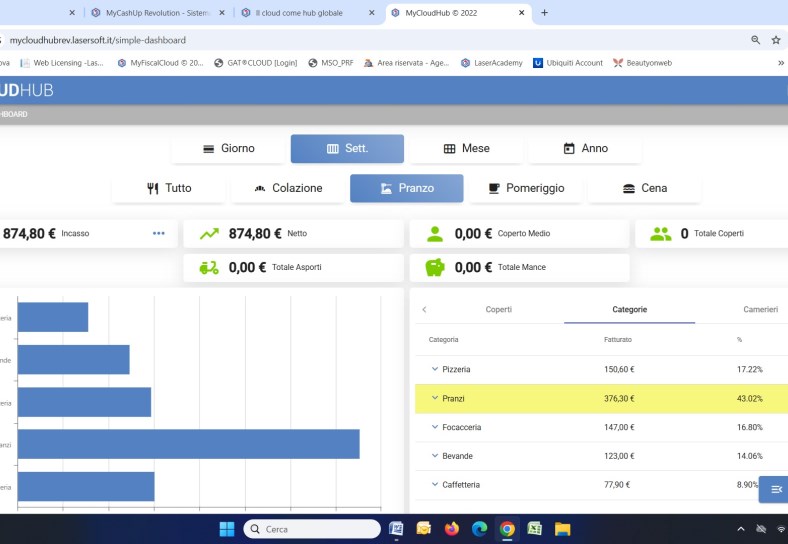Click the person icon for Coperto Medio

coord(435,234)
